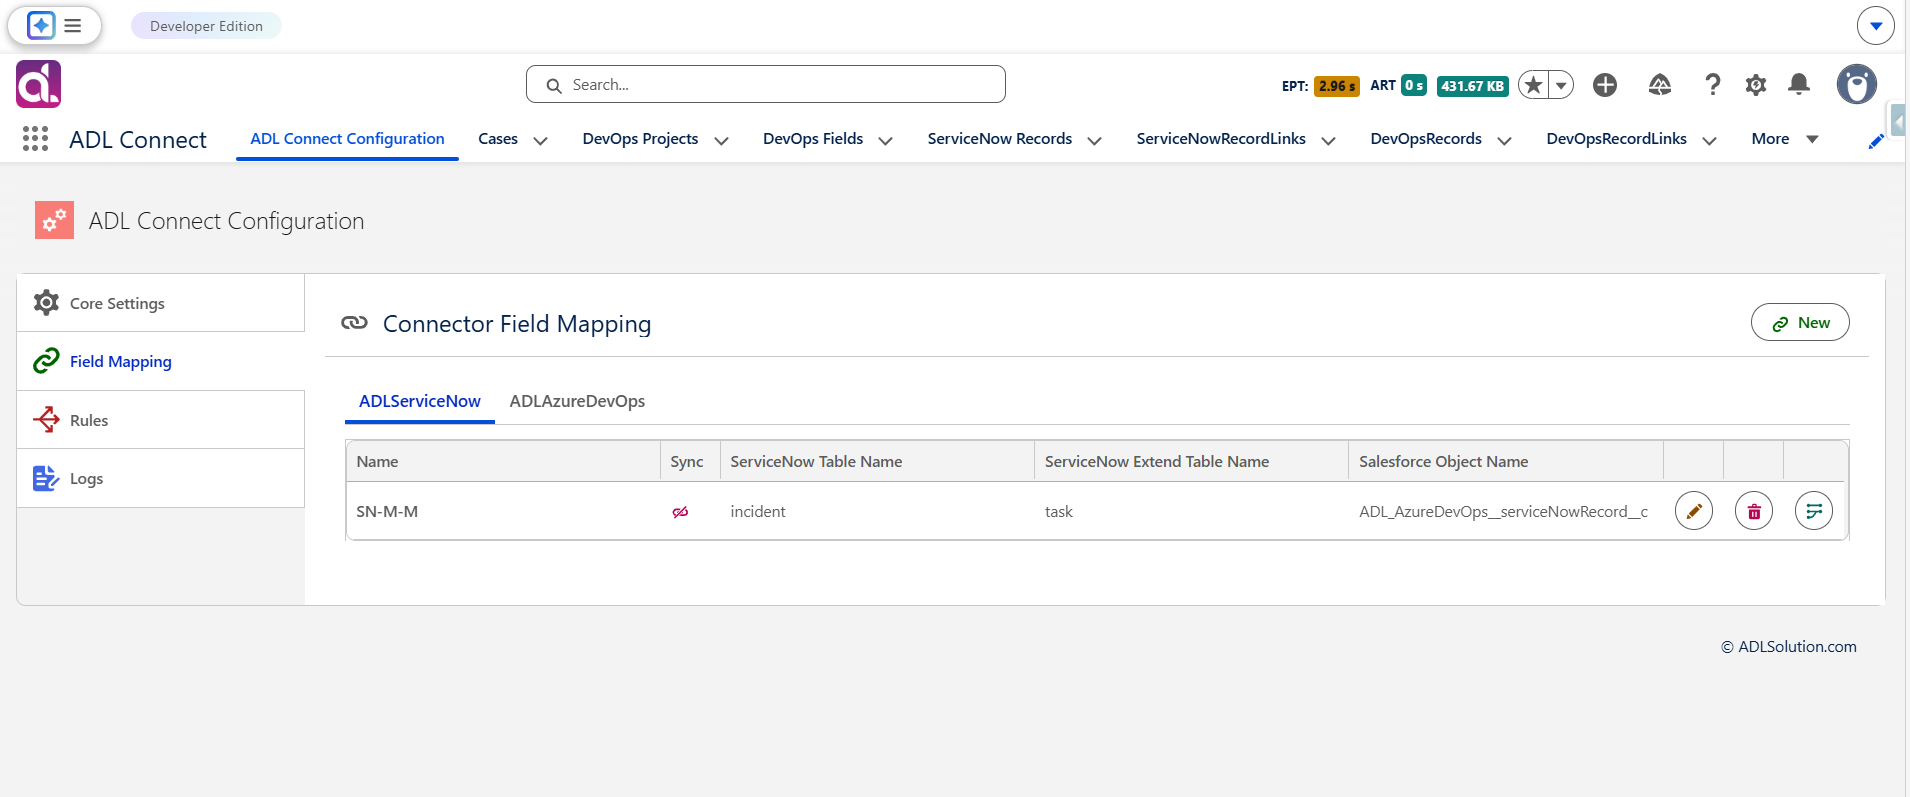Open Trailhead guidance icon
Viewport: 1910px width, 797px height.
click(x=1659, y=85)
